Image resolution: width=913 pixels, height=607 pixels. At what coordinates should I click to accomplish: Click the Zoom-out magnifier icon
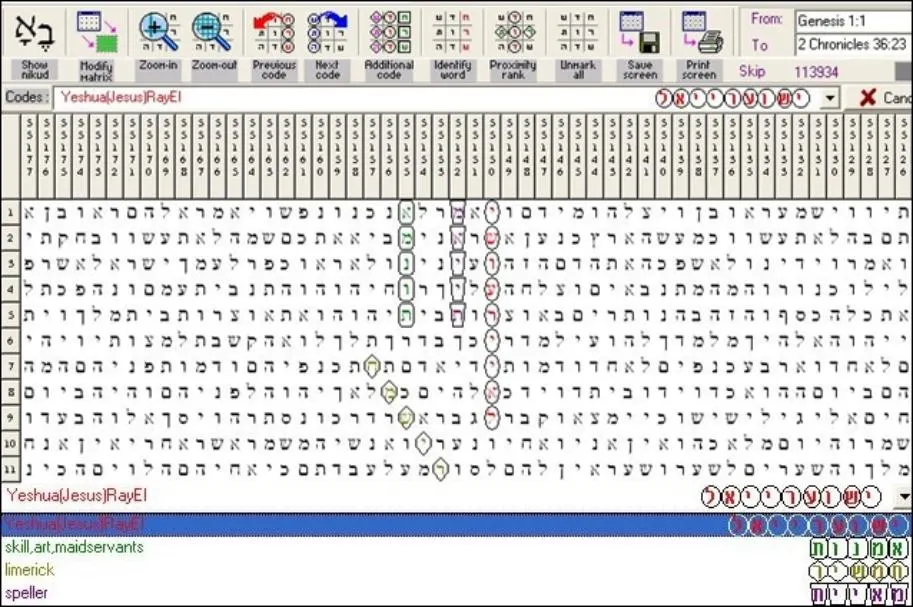[213, 32]
